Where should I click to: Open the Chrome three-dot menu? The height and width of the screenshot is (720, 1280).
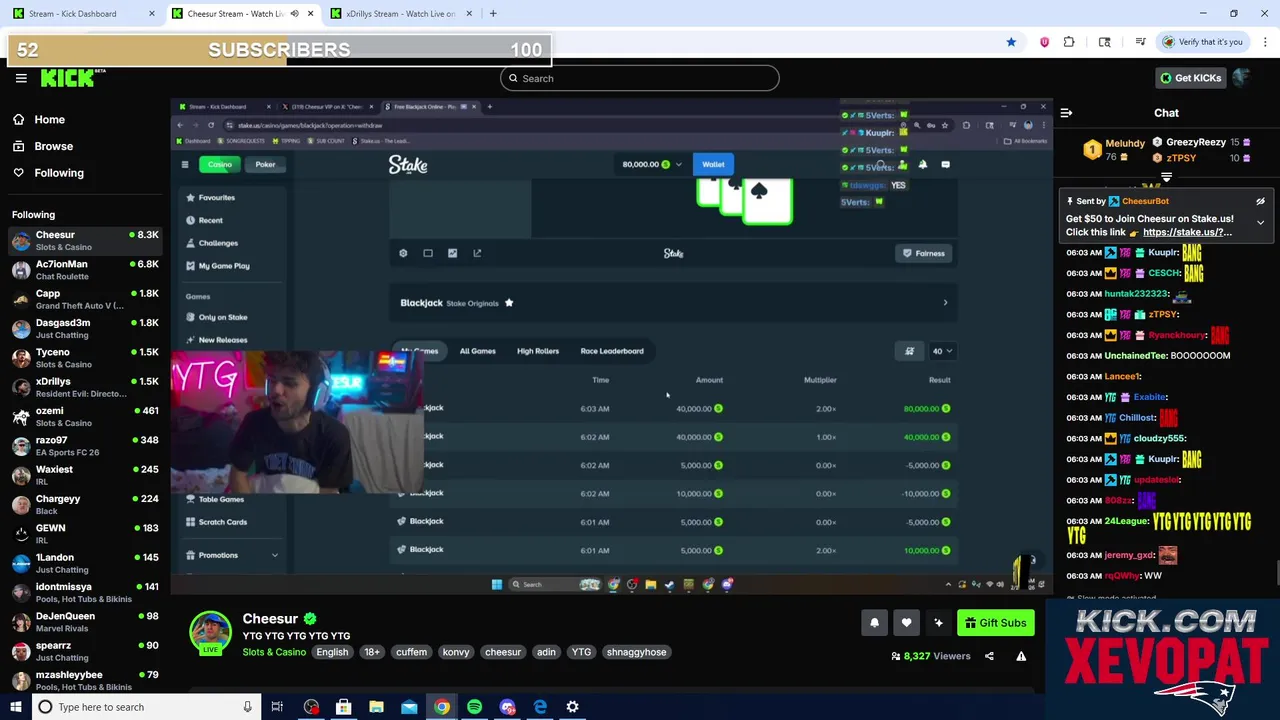[1265, 42]
